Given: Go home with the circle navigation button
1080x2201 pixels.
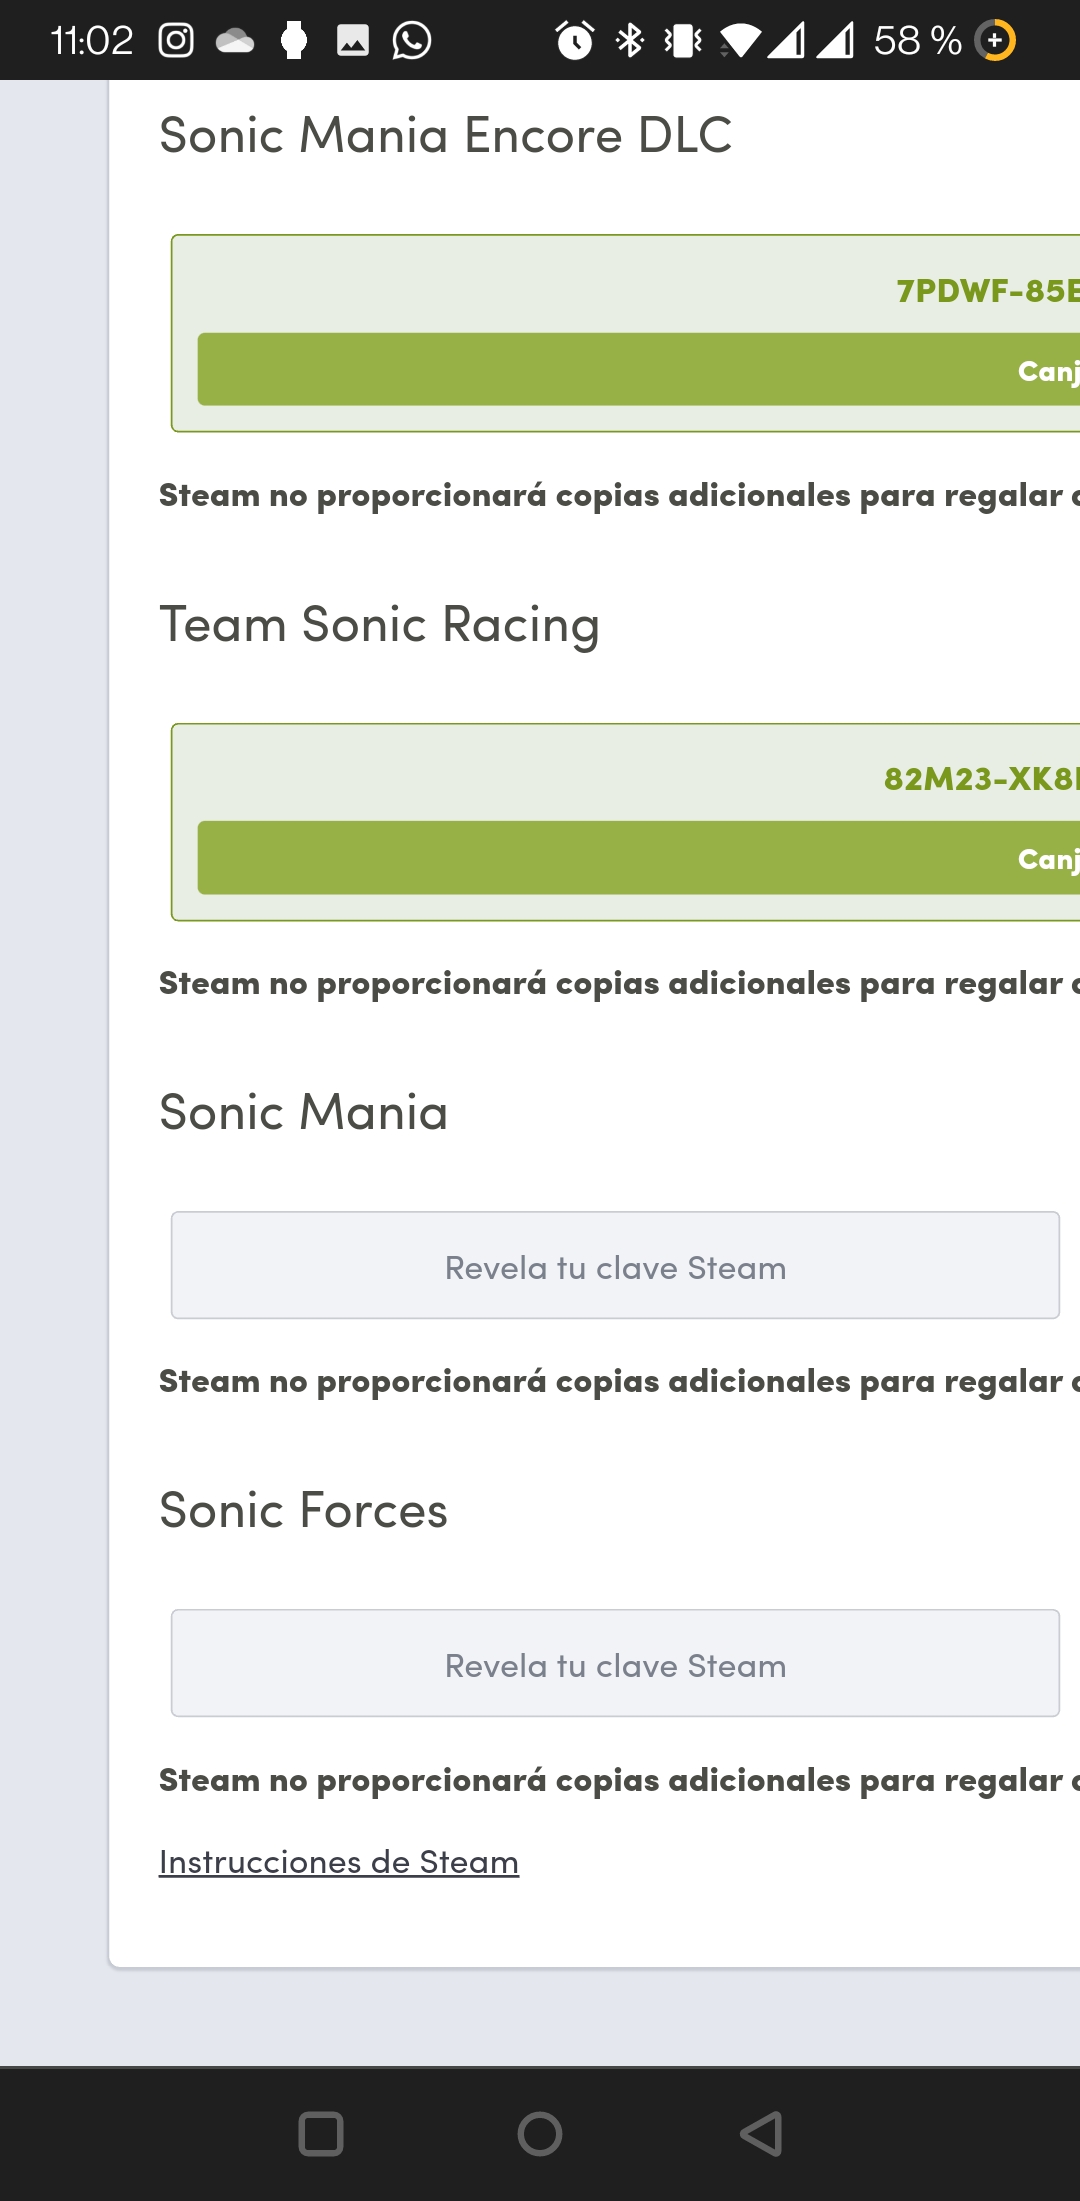Looking at the screenshot, I should click(540, 2133).
